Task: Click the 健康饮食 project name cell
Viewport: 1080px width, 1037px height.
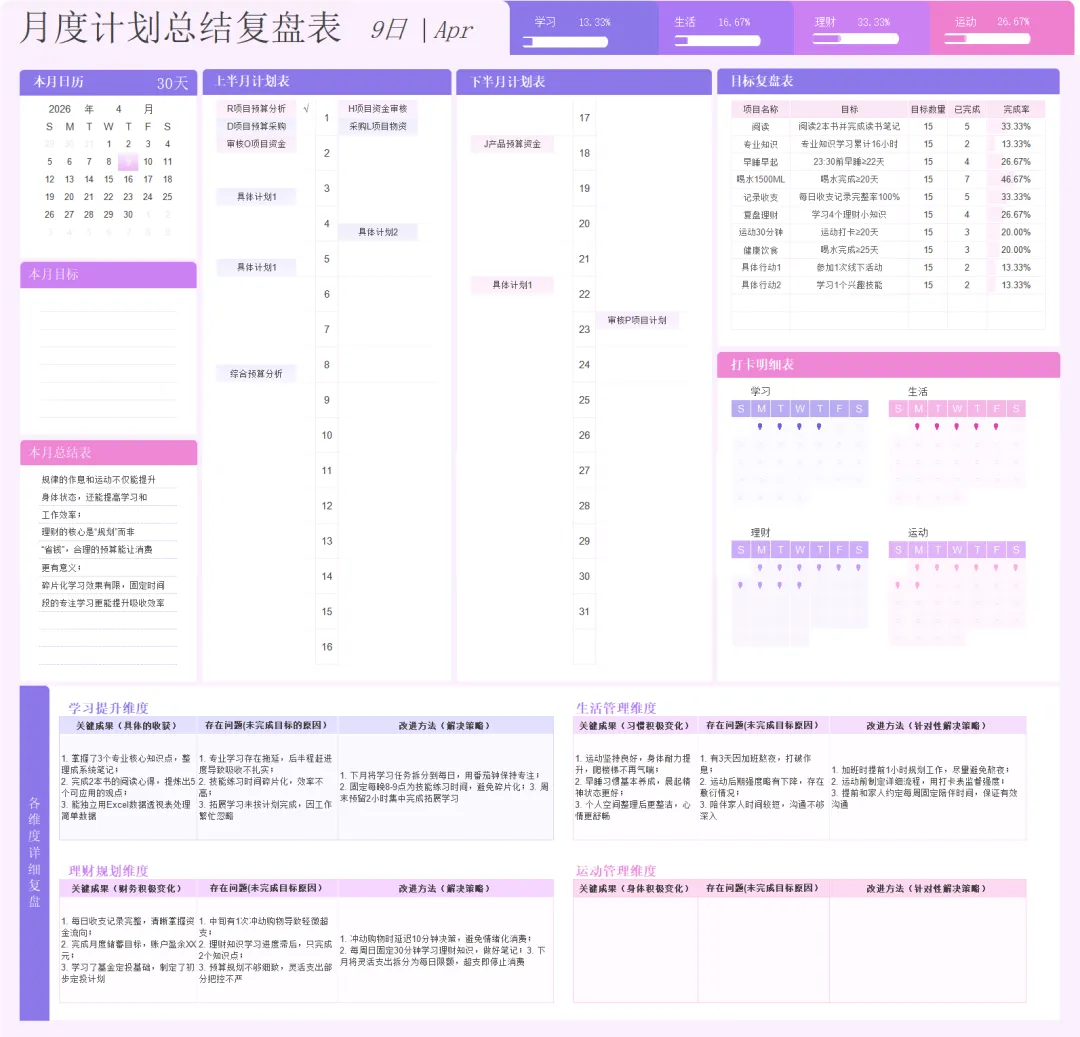Action: pyautogui.click(x=760, y=250)
